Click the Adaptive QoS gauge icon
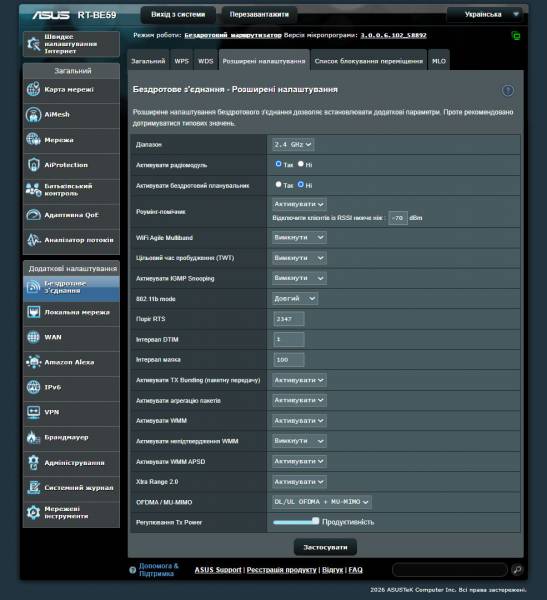 (33, 215)
